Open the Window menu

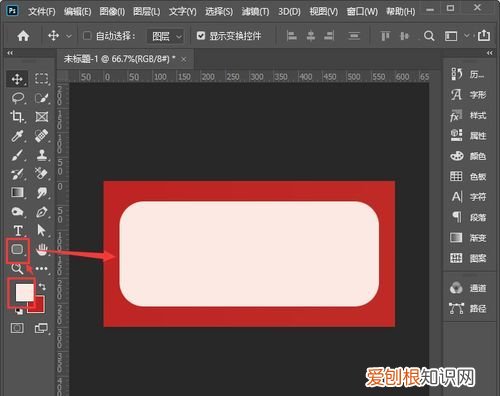click(362, 12)
